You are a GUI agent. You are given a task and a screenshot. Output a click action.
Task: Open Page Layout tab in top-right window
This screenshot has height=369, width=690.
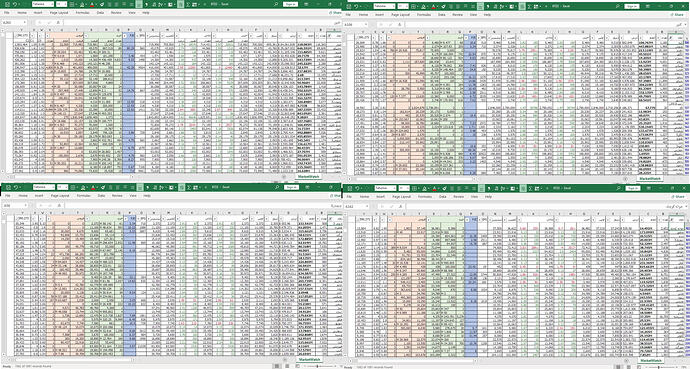(x=400, y=15)
